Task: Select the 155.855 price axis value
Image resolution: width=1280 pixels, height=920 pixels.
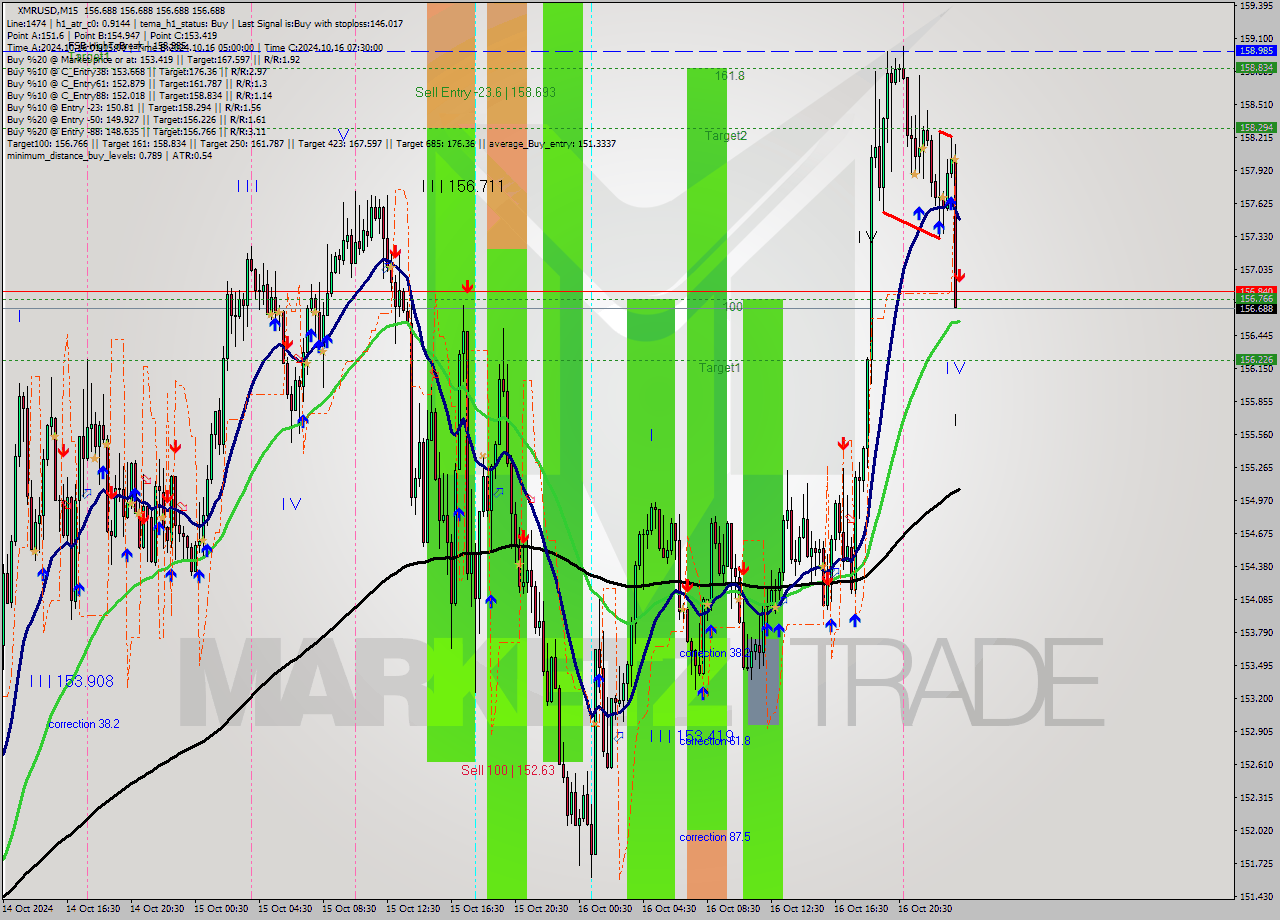Action: pos(1256,402)
